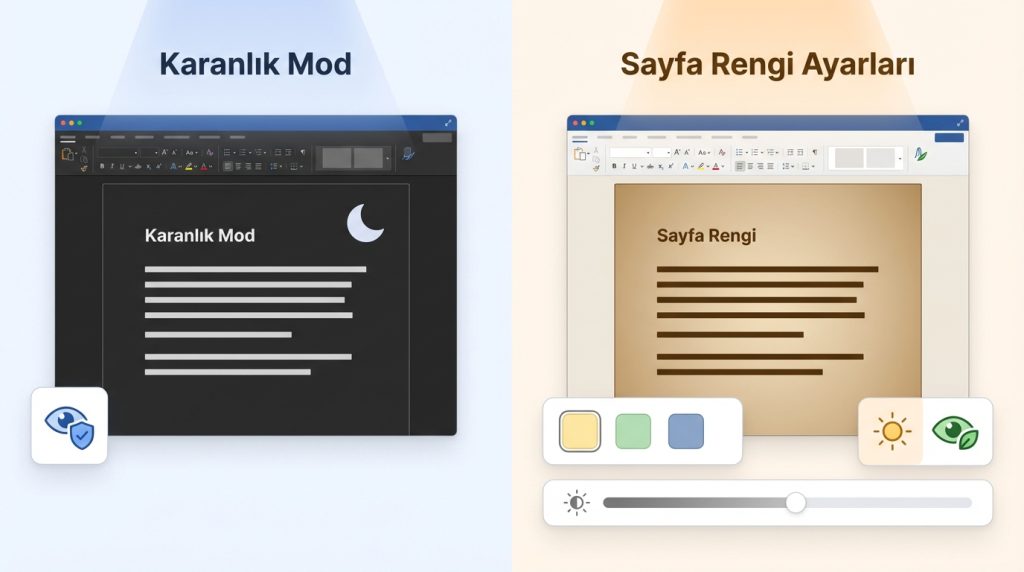Decrease indent in the sepia-page window
1024x572 pixels.
(x=790, y=152)
